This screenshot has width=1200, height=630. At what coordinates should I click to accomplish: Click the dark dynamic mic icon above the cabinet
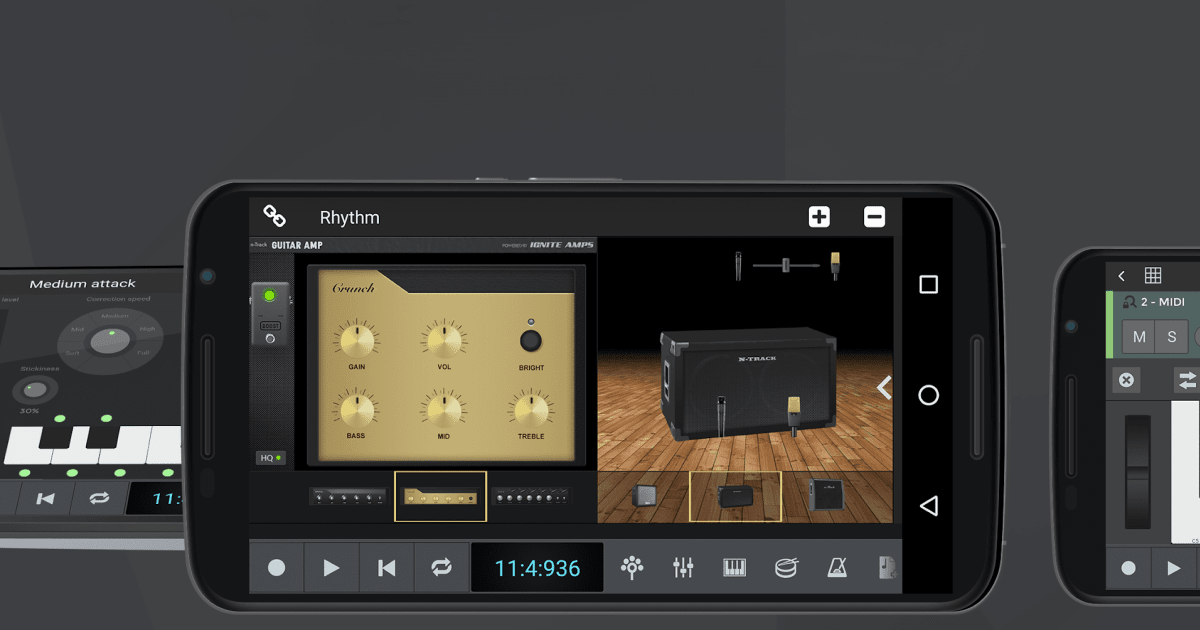coord(738,266)
